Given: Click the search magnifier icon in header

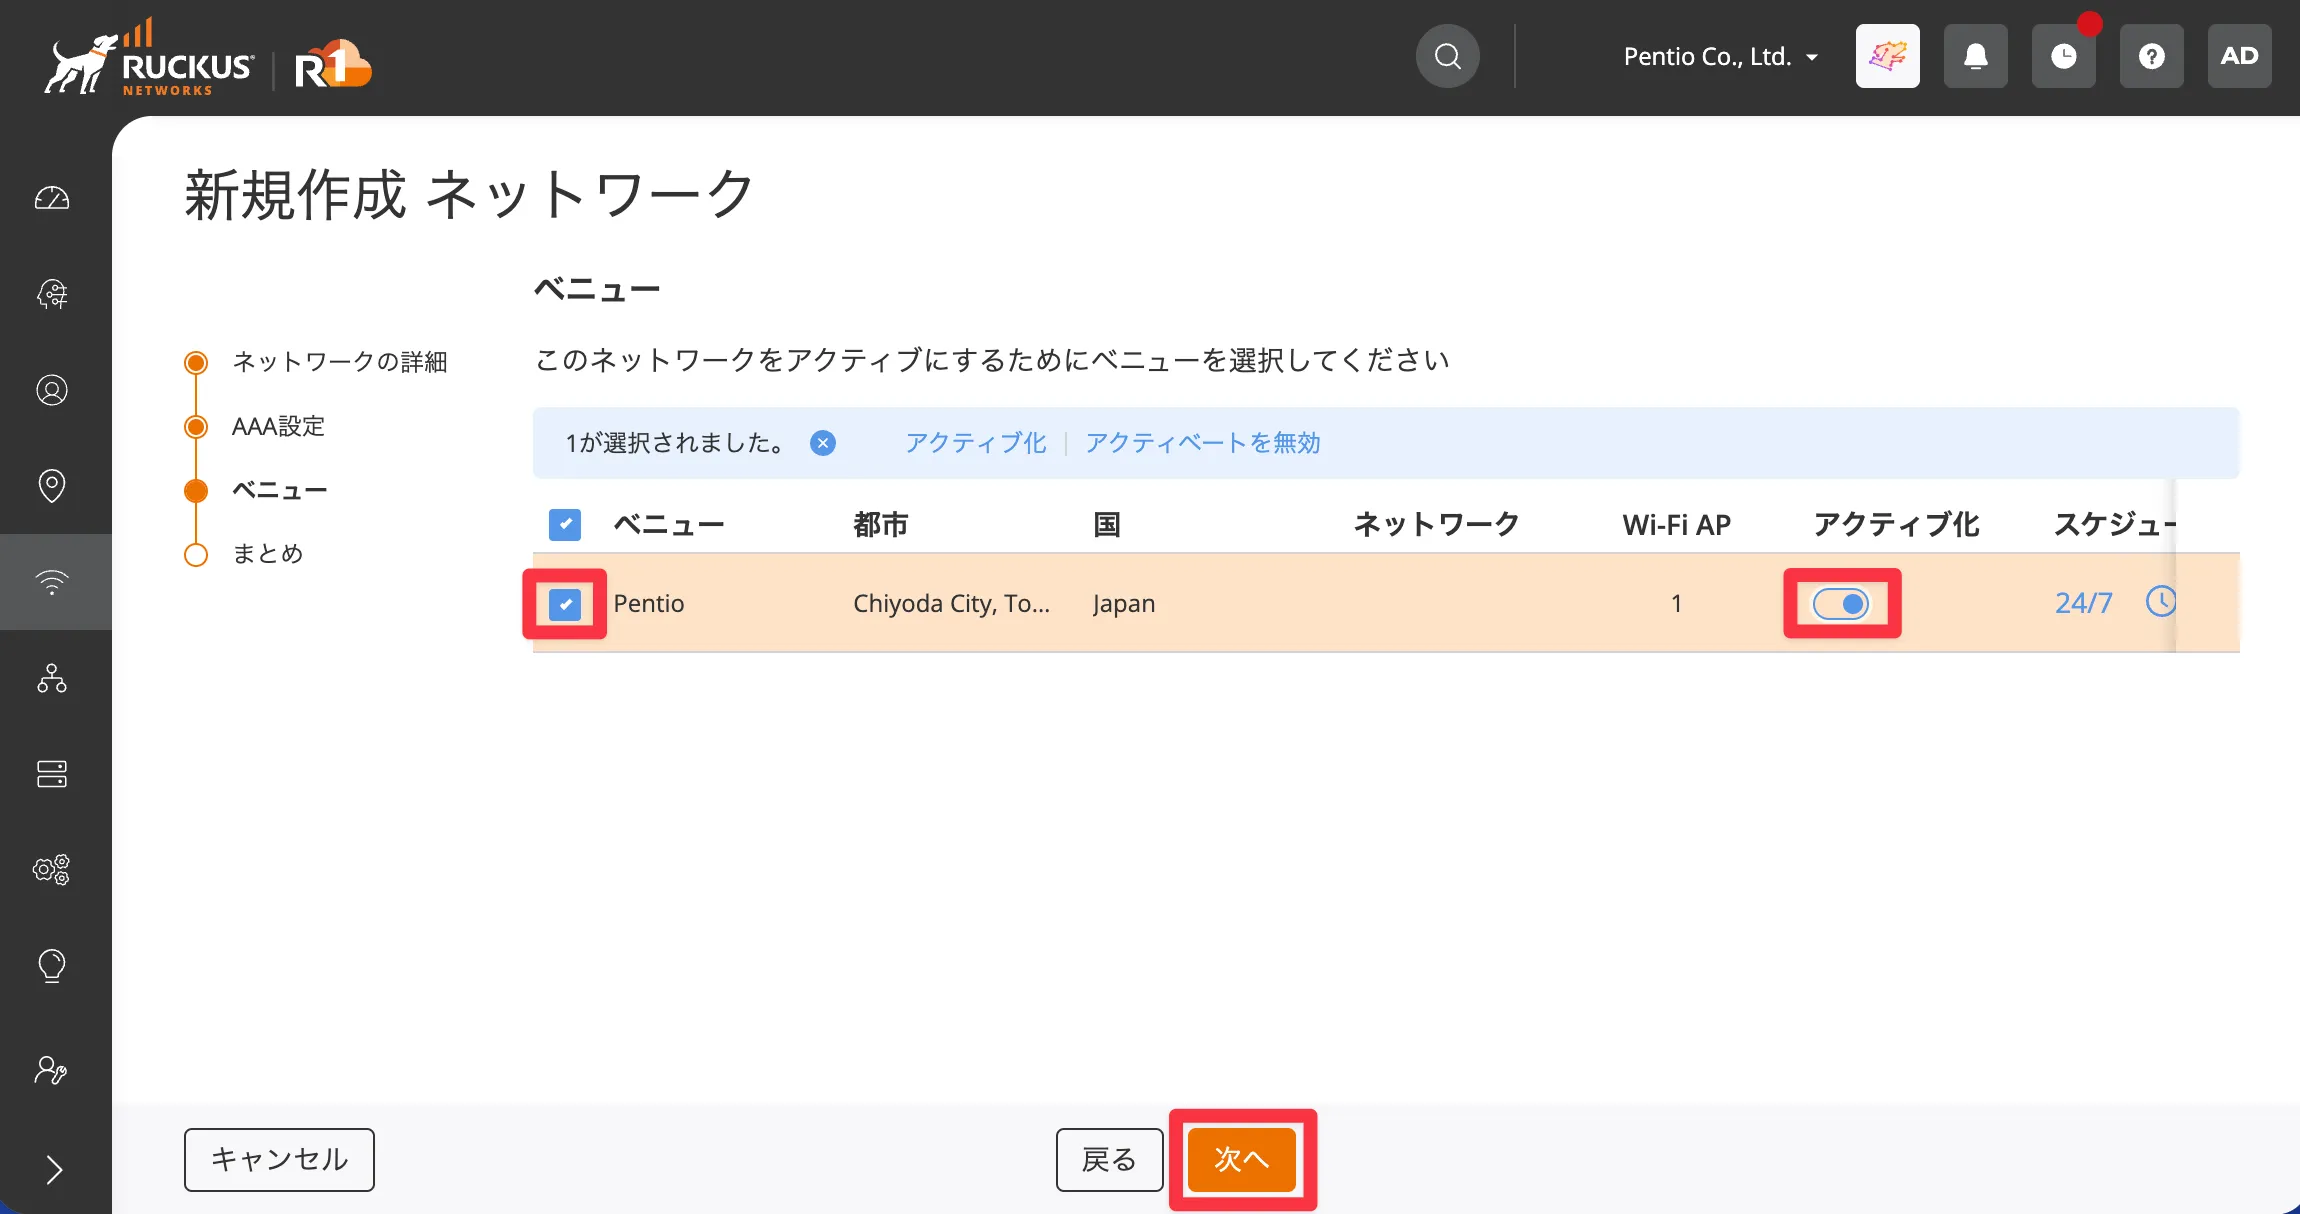Looking at the screenshot, I should (1447, 56).
